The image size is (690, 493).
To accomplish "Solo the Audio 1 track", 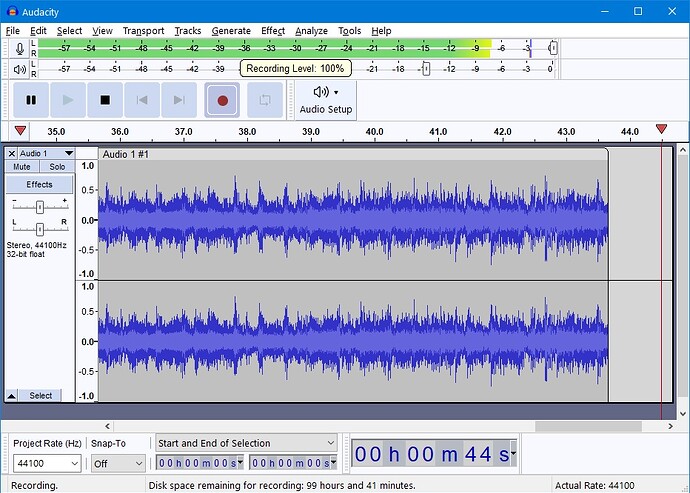I will click(57, 167).
